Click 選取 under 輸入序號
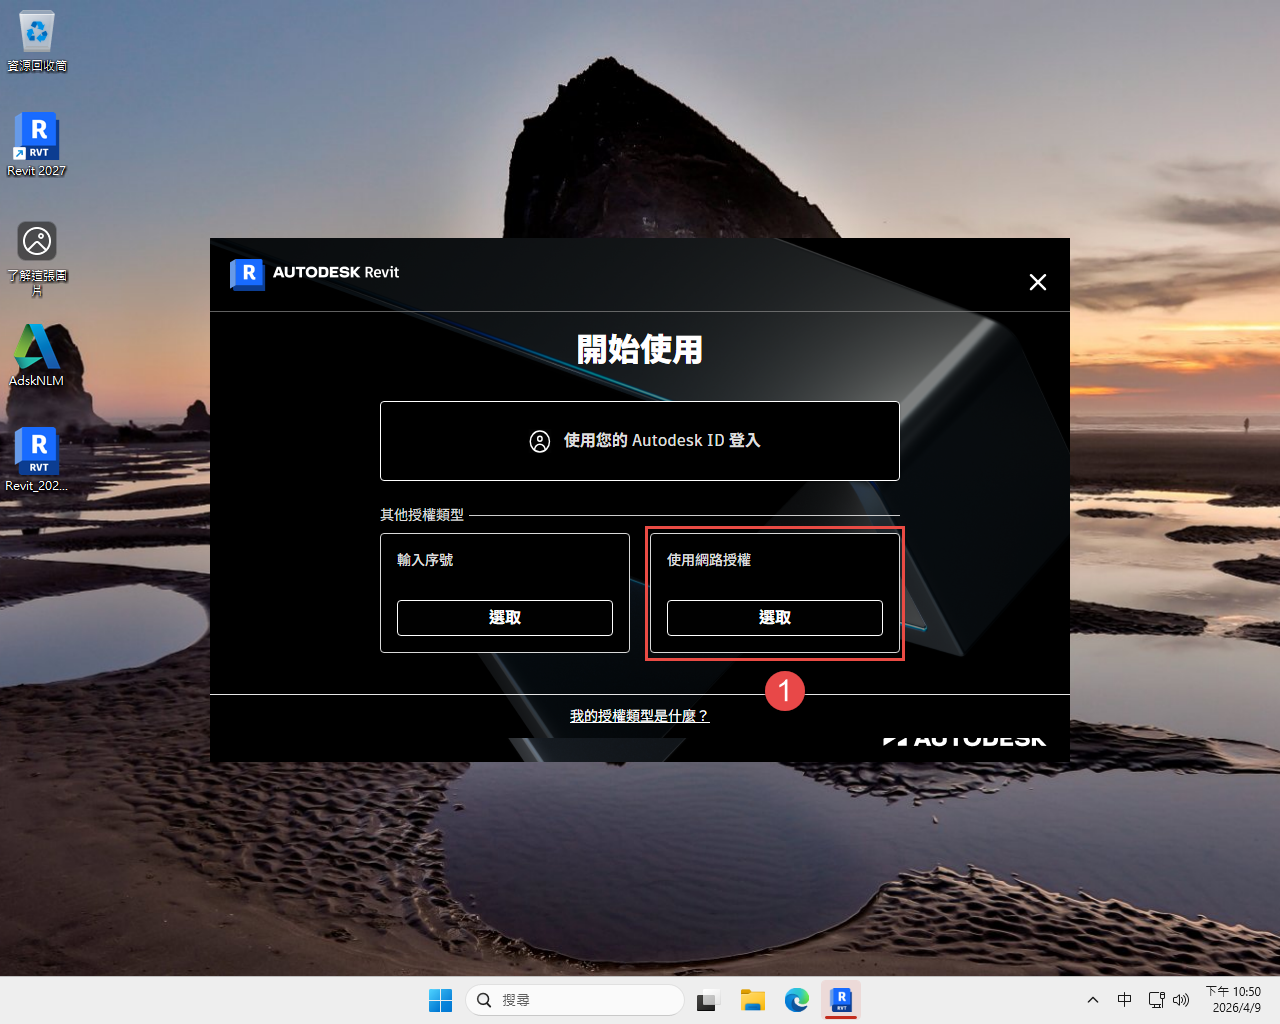The image size is (1280, 1024). click(x=505, y=618)
